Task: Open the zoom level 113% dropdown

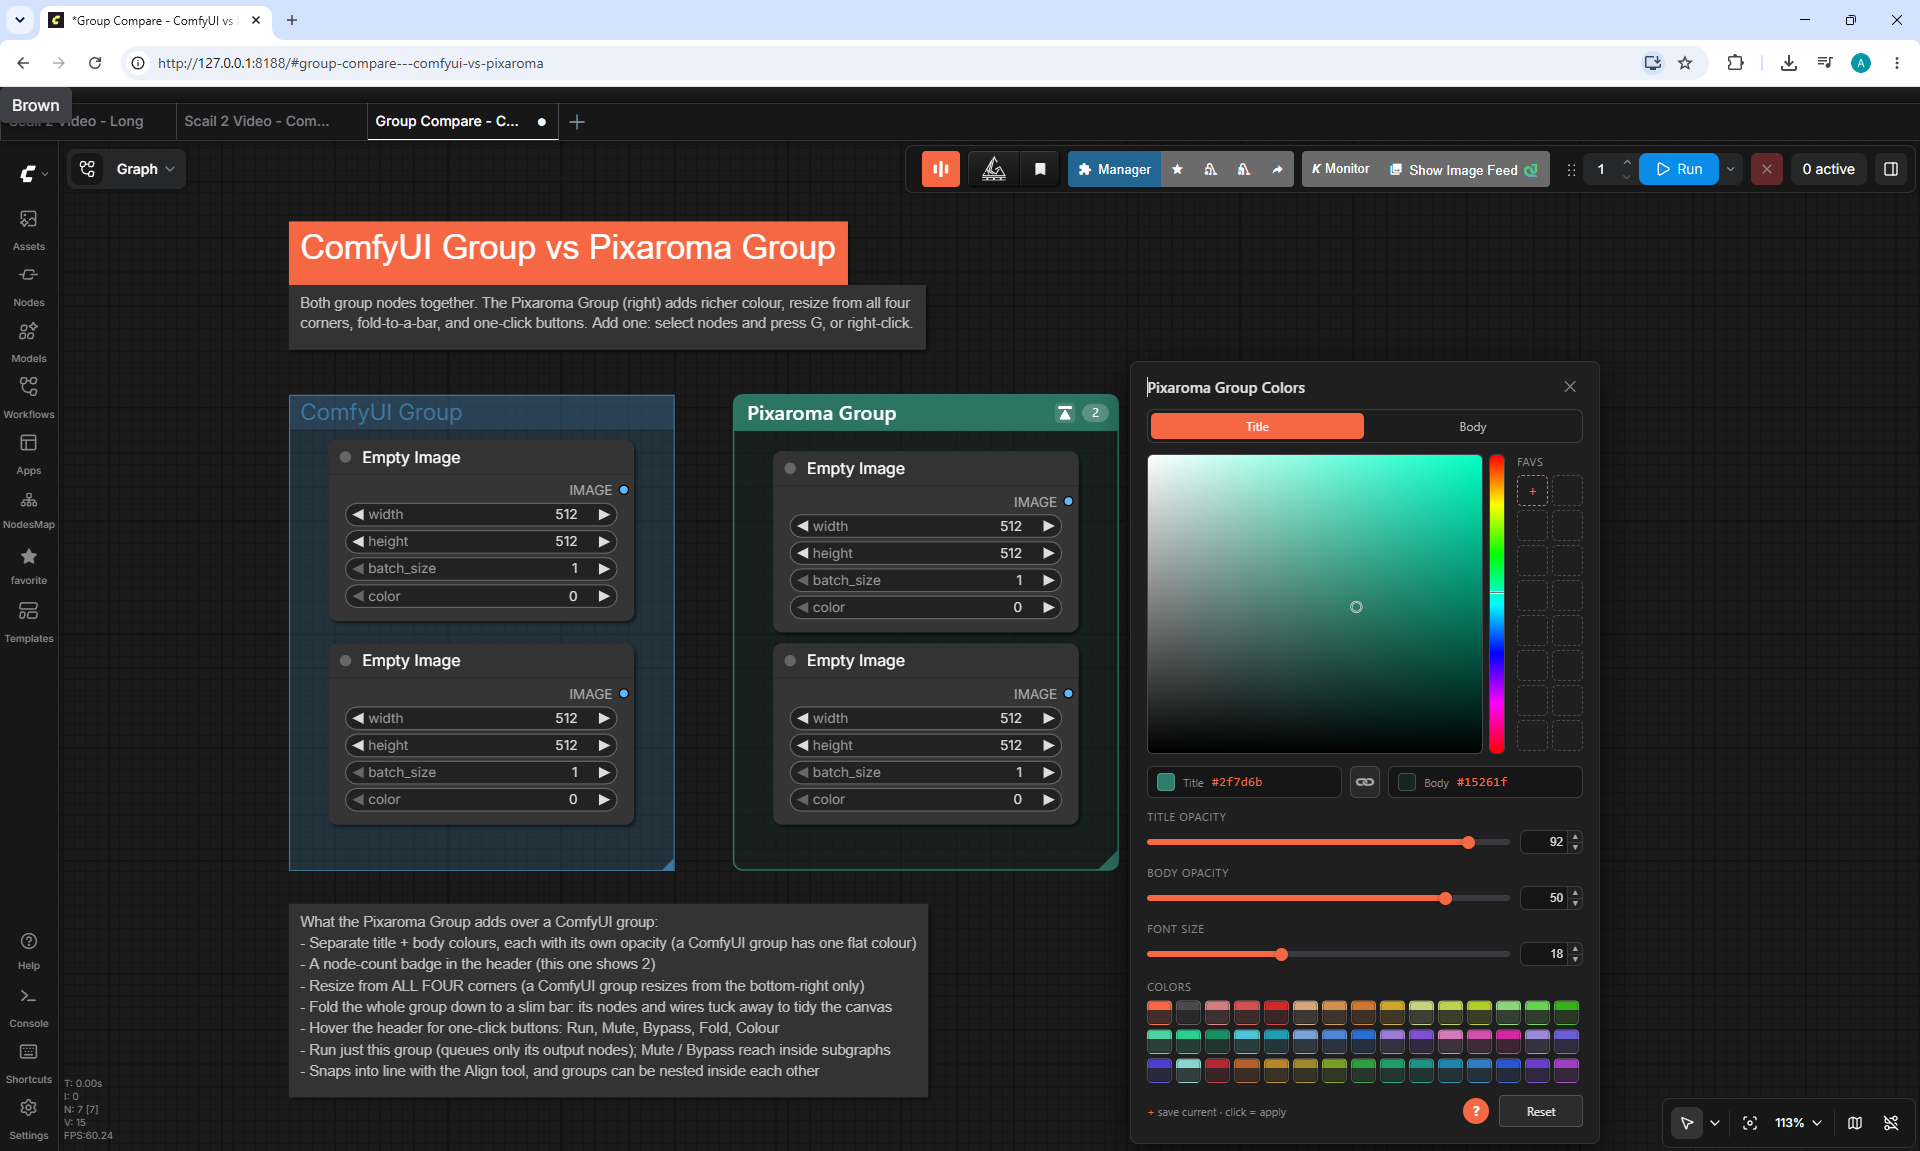Action: (x=1798, y=1123)
